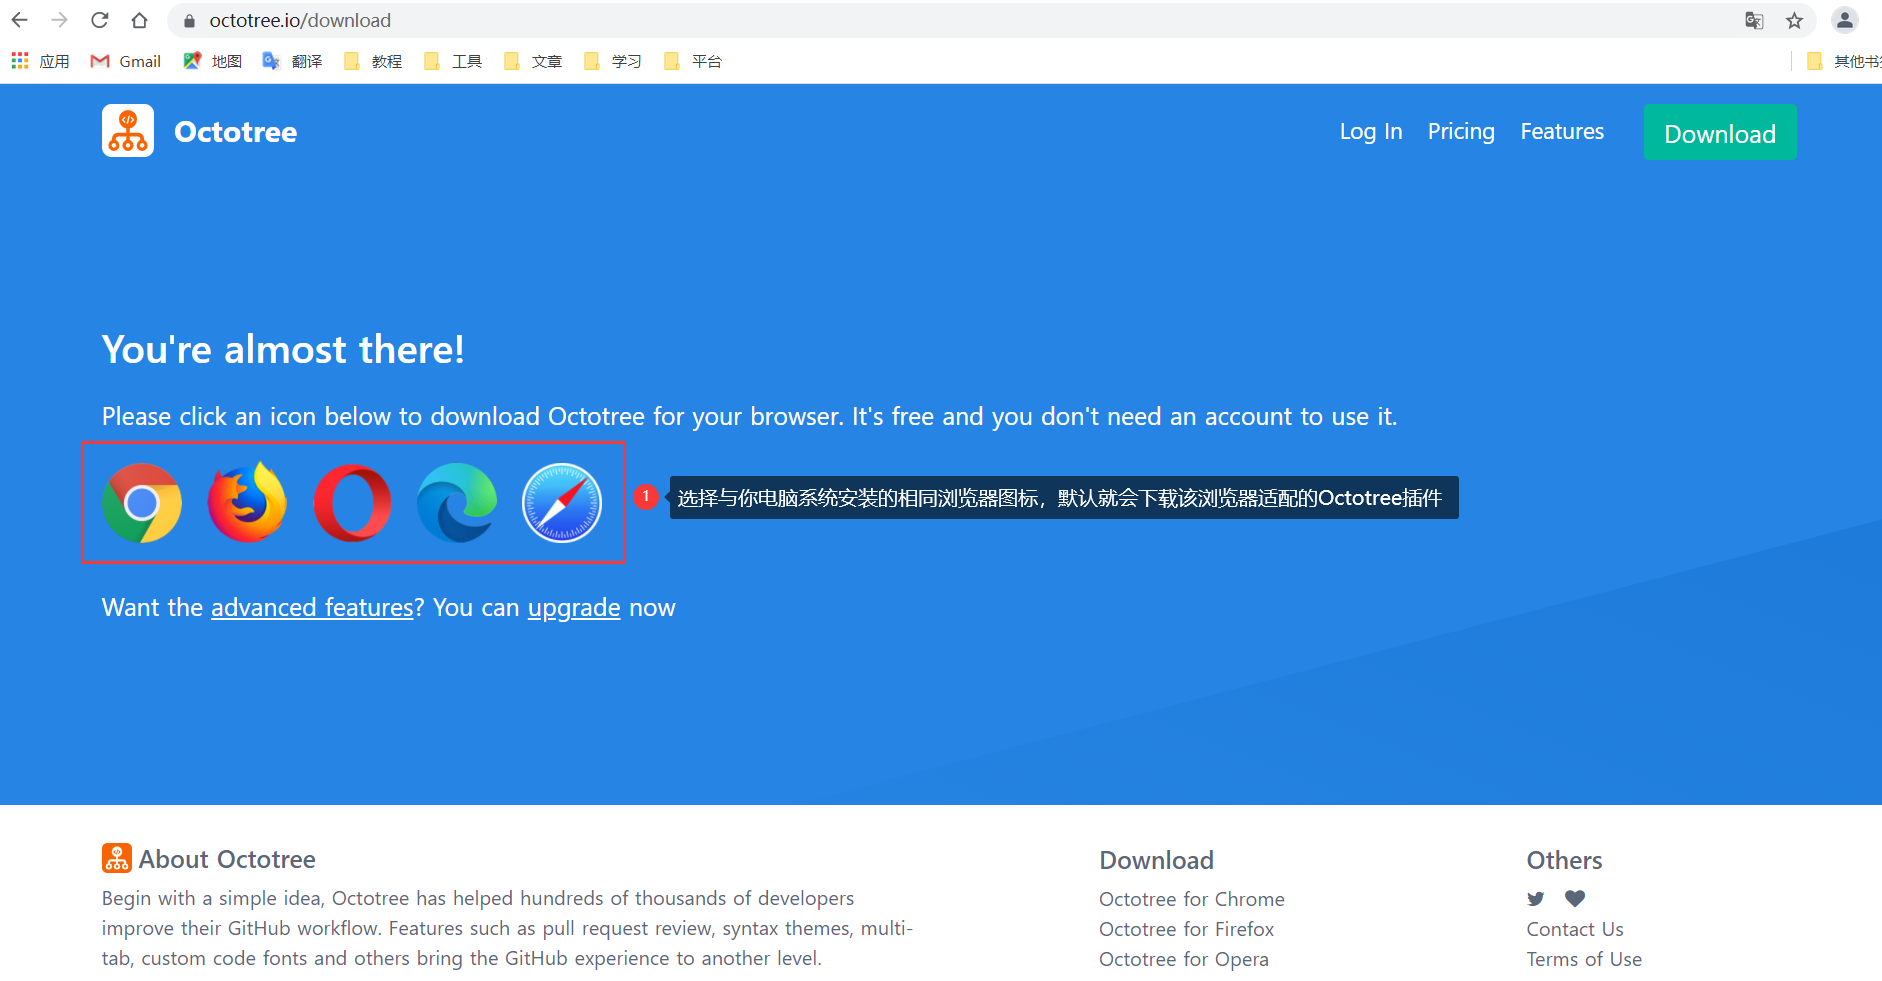Click the Others footer column heading
1882x981 pixels.
tap(1564, 860)
